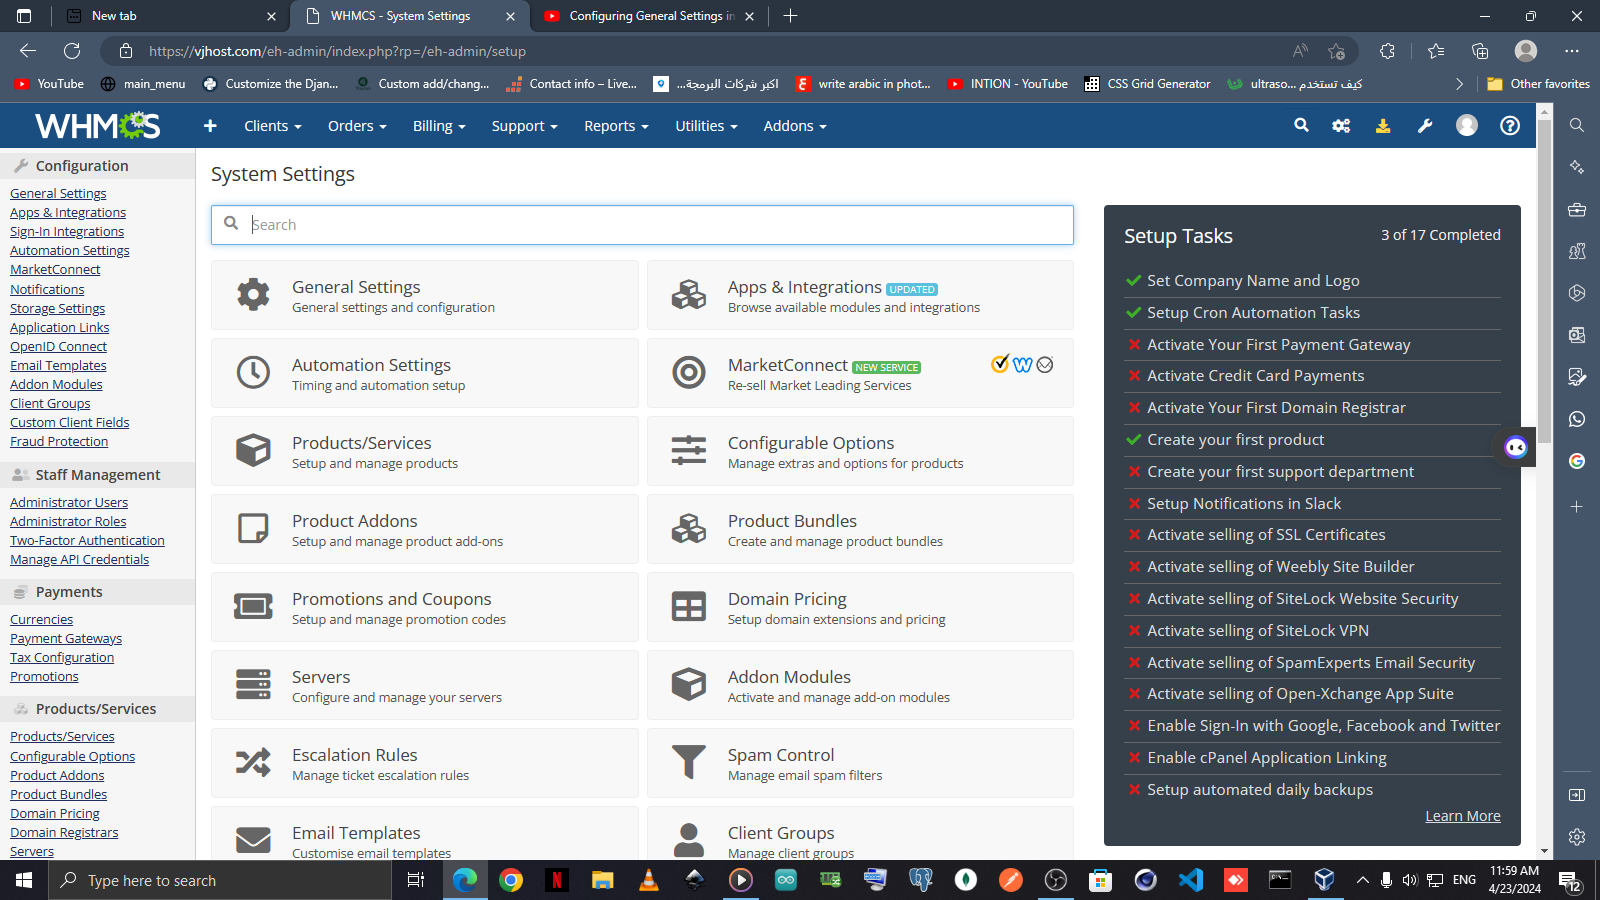Image resolution: width=1600 pixels, height=900 pixels.
Task: Open the Utilities dropdown menu
Action: (x=706, y=126)
